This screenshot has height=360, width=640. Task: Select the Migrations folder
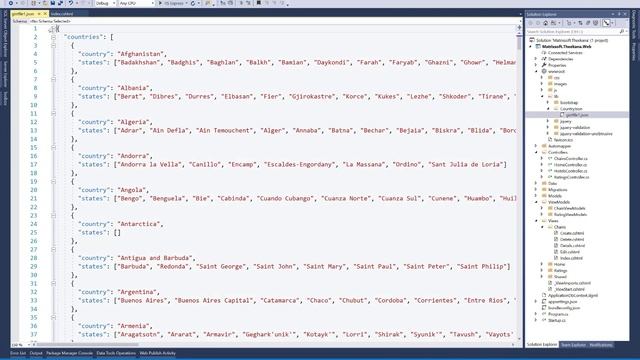pos(558,189)
